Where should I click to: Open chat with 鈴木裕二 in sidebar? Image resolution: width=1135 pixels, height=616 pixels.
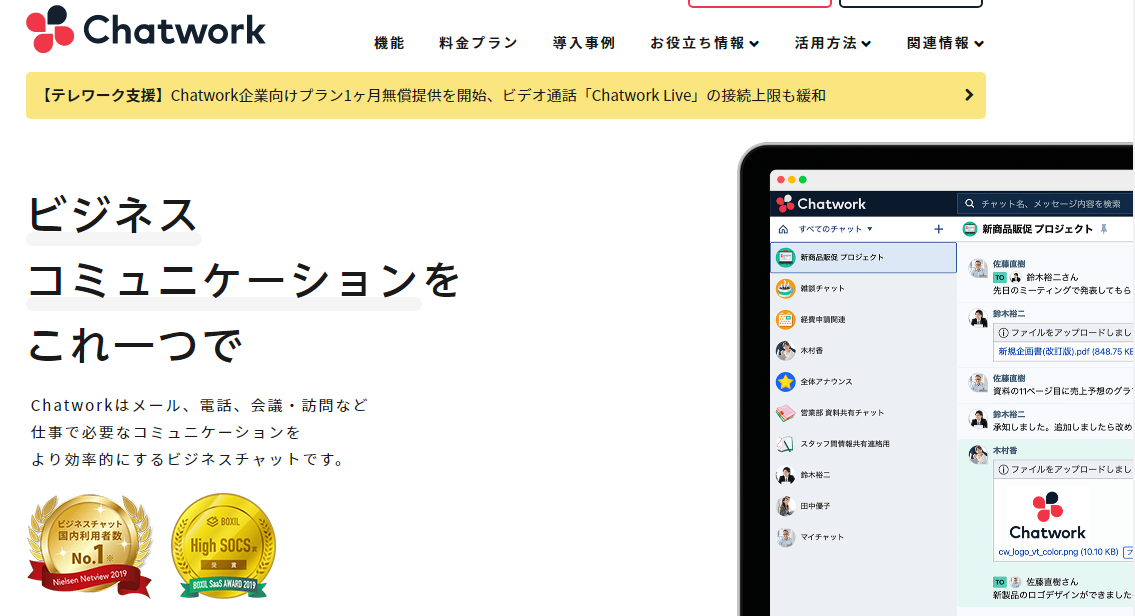click(864, 475)
